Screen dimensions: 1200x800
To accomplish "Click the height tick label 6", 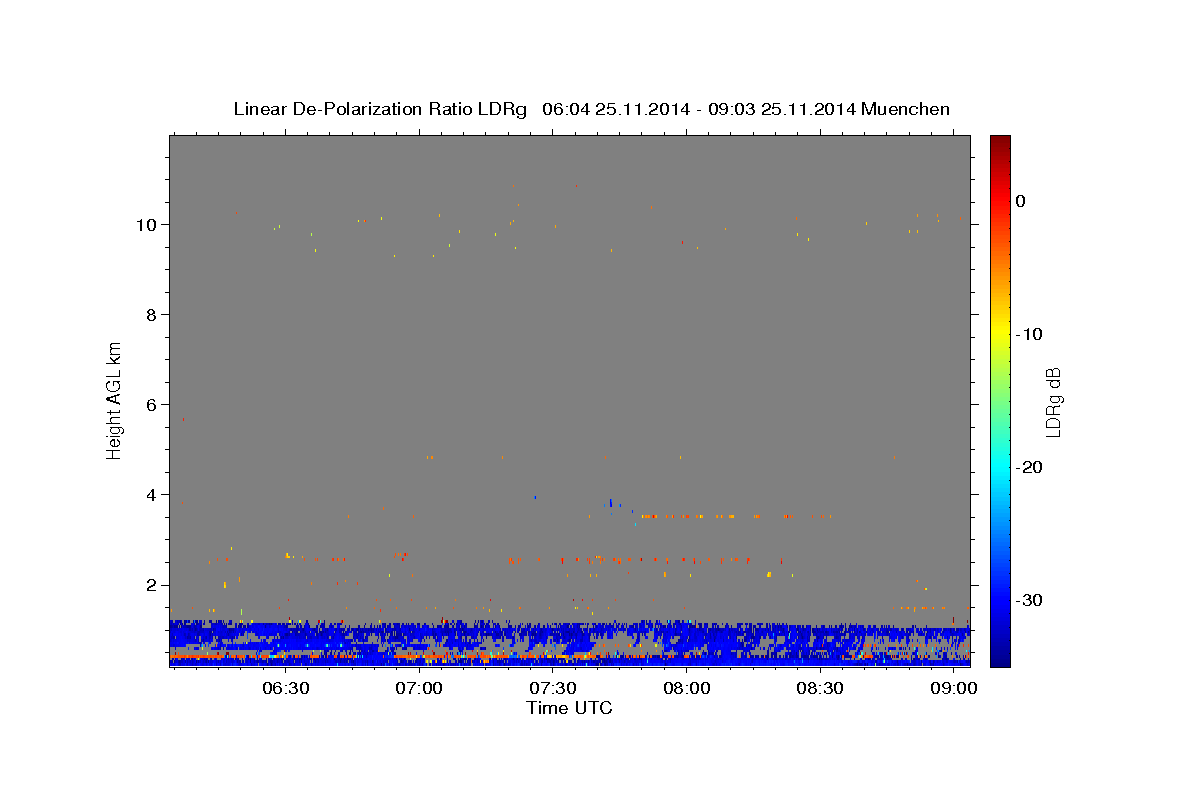I will tap(154, 405).
